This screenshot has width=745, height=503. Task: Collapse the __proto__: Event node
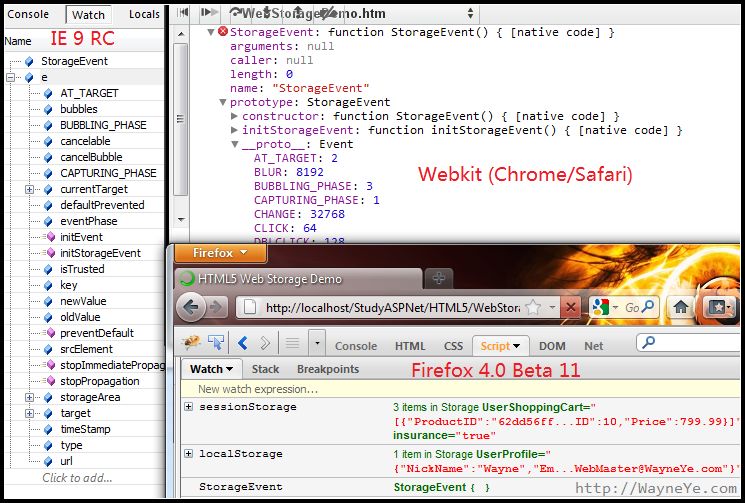[235, 144]
